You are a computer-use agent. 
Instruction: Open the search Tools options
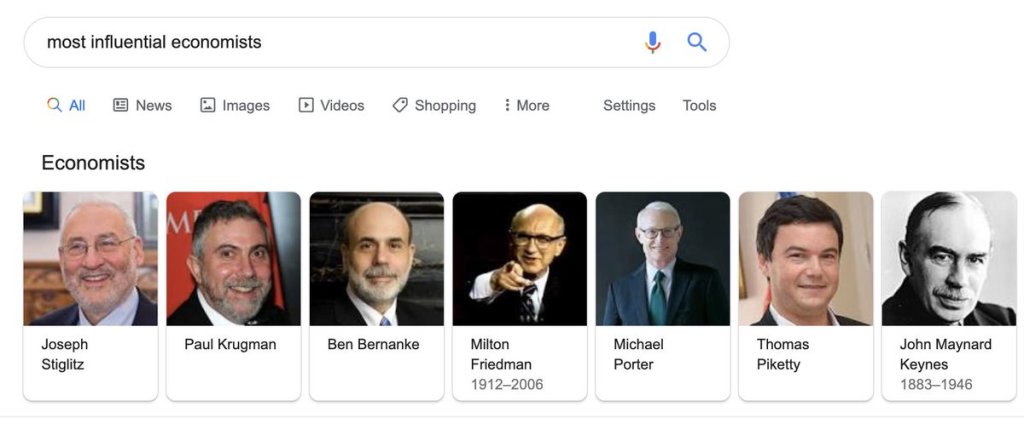click(699, 105)
